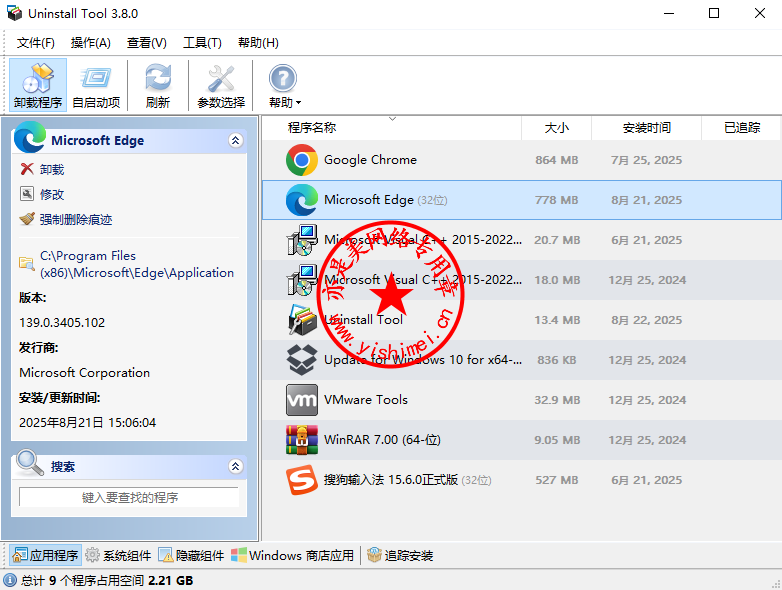The height and width of the screenshot is (590, 782).
Task: Click the 527 MB size cell
Action: click(557, 480)
